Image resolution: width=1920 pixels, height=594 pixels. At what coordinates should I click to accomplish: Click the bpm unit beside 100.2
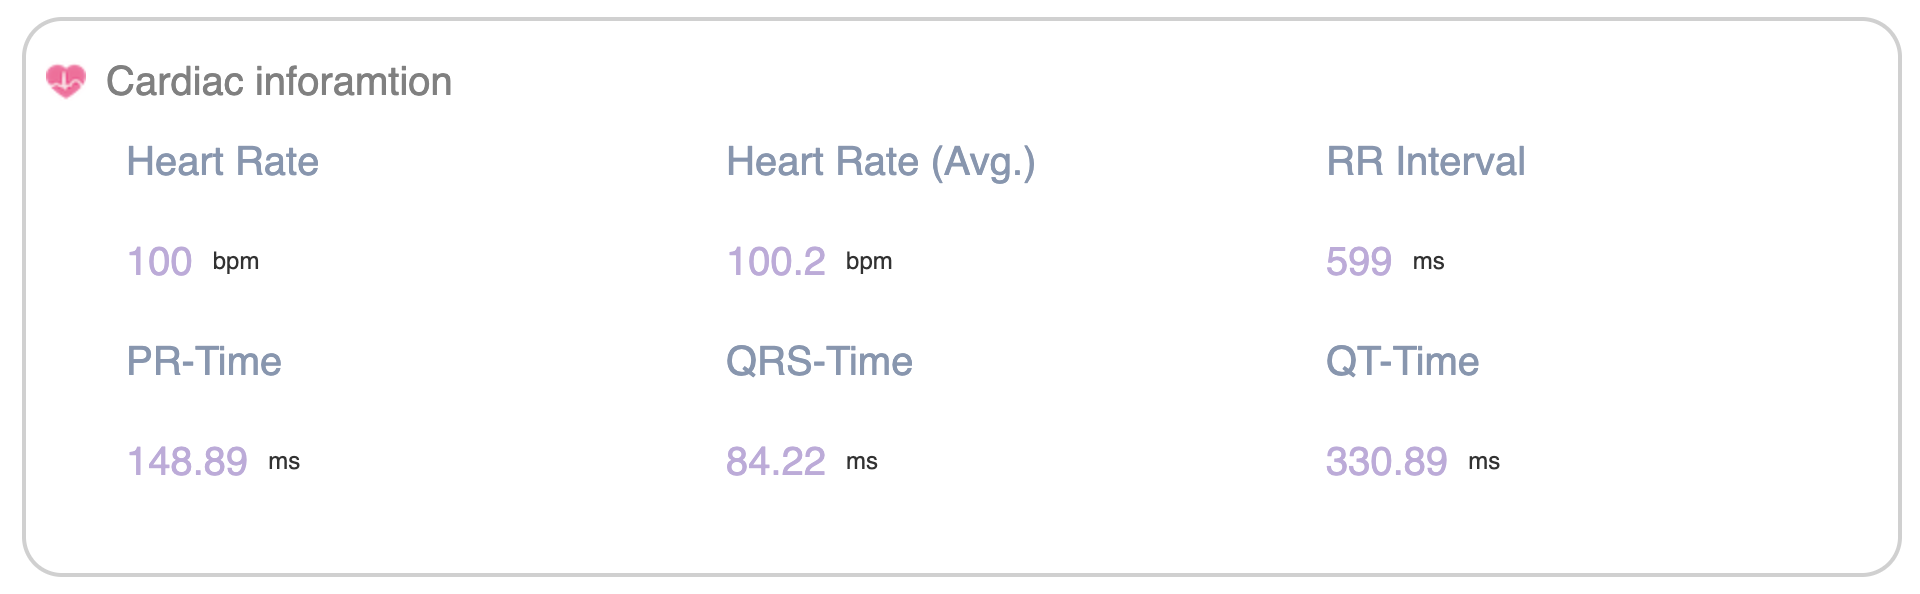(x=869, y=262)
